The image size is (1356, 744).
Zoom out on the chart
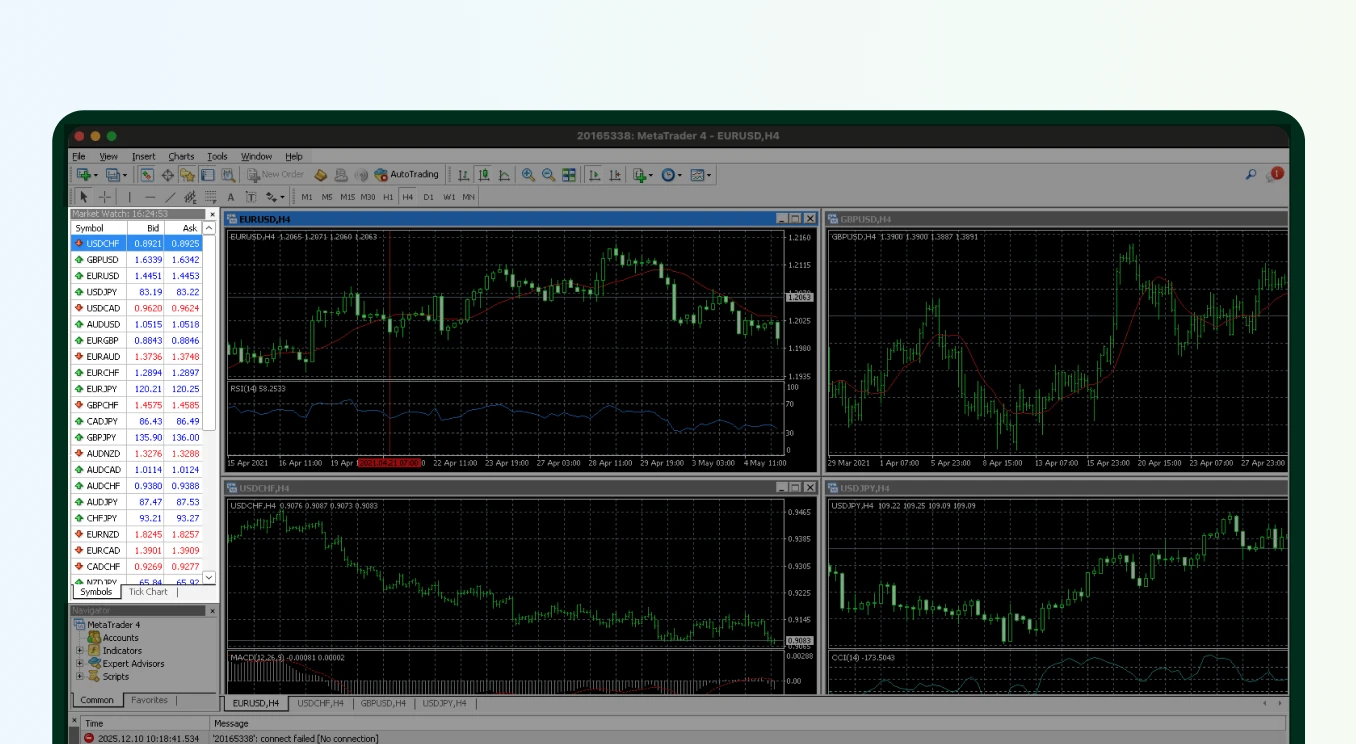click(547, 174)
